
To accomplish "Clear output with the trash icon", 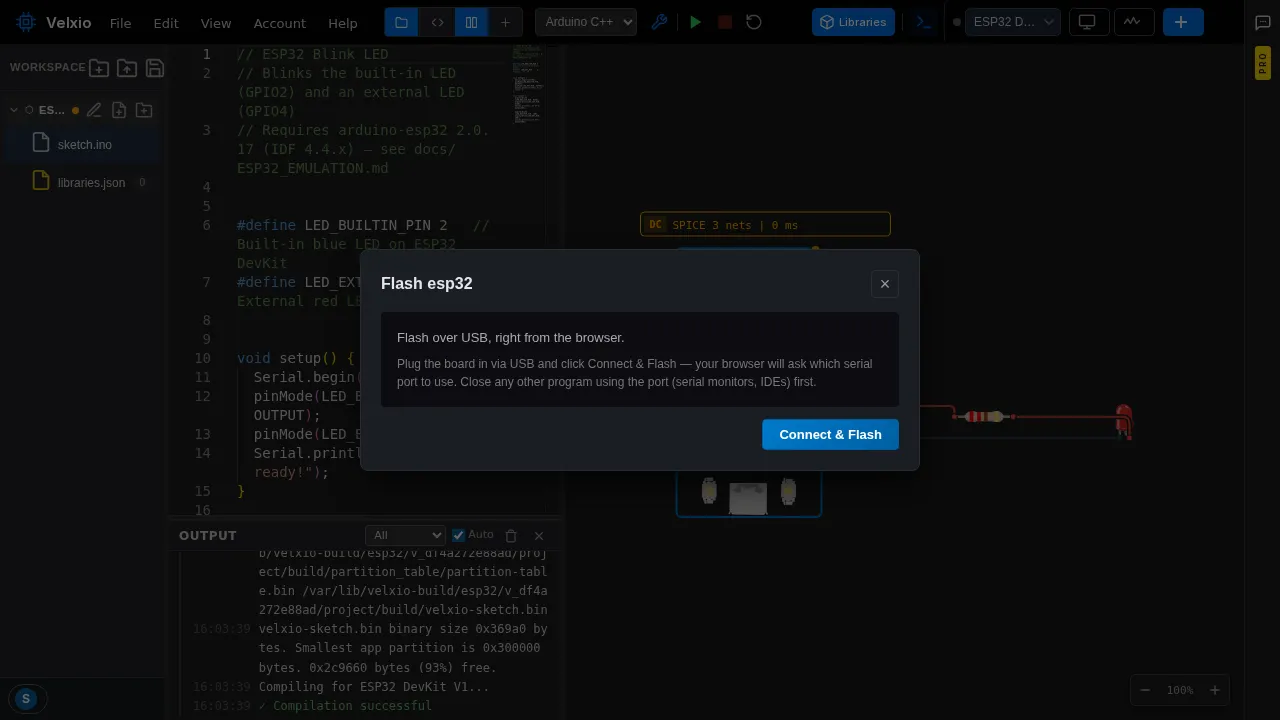I will coord(511,536).
